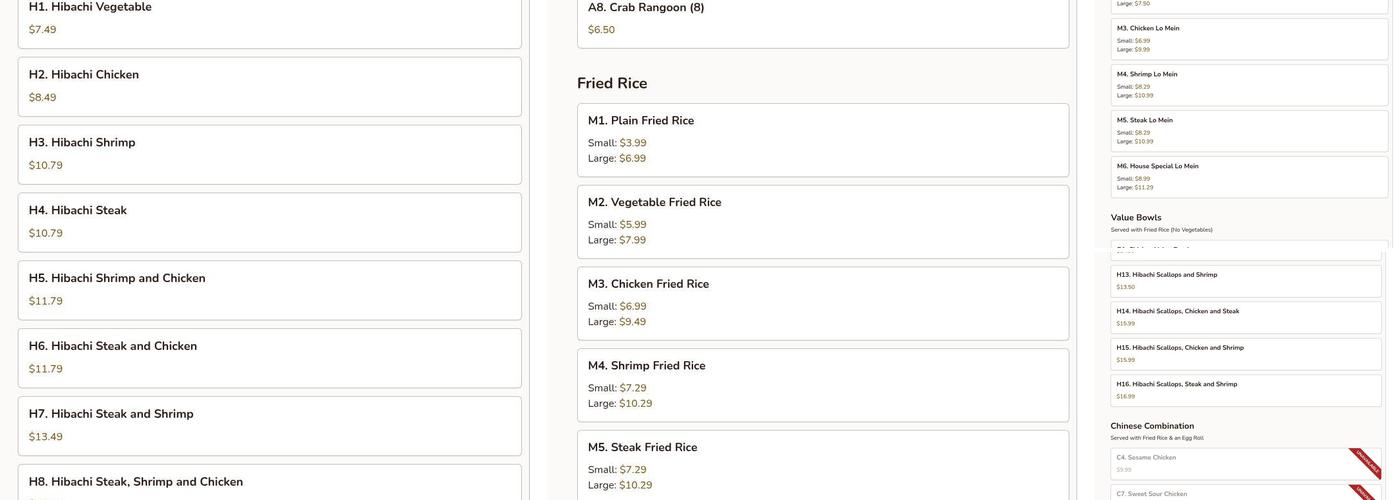Select M4. Shrimp Lo Mein in preview

pyautogui.click(x=1249, y=85)
